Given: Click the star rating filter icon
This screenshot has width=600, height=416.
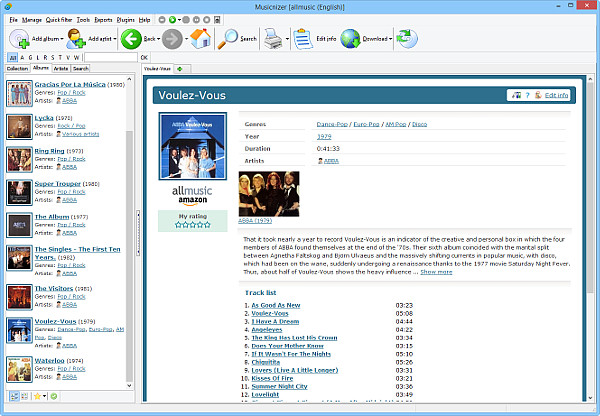Looking at the screenshot, I should coord(37,396).
